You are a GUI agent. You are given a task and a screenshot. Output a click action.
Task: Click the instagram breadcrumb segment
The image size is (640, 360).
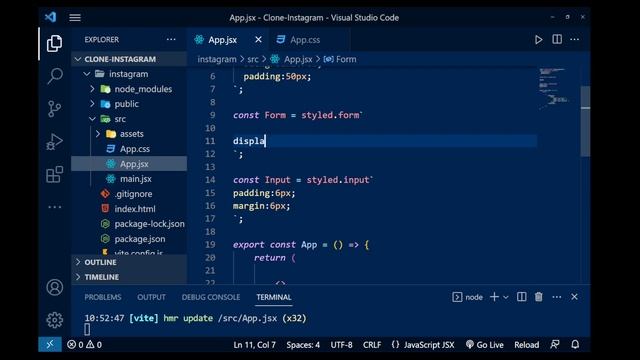pos(217,59)
